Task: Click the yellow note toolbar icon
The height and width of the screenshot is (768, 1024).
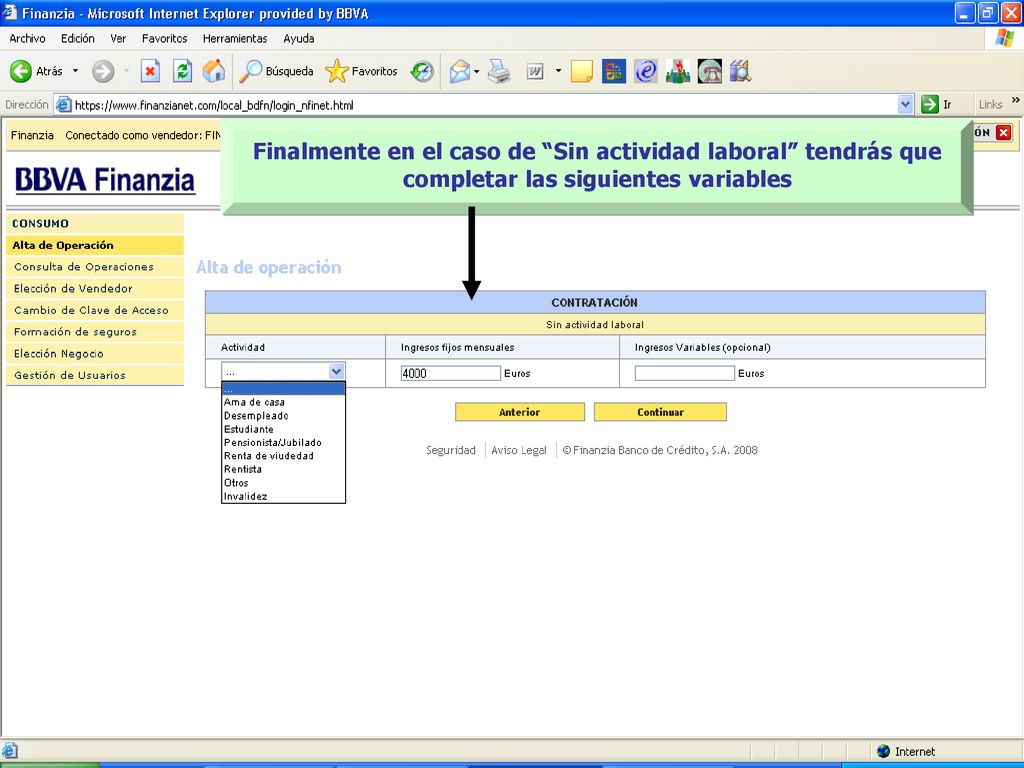Action: coord(581,71)
